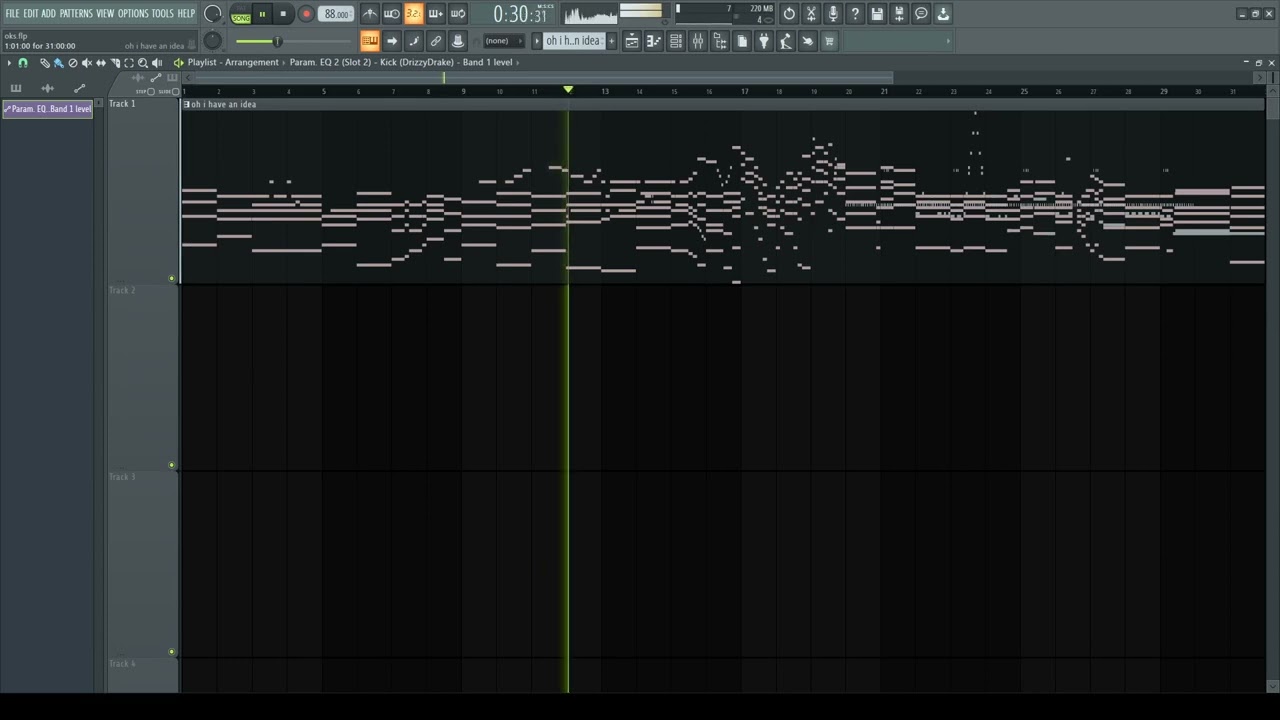Screen dimensions: 1280x720
Task: Save project with the floppy disk icon
Action: (x=877, y=14)
